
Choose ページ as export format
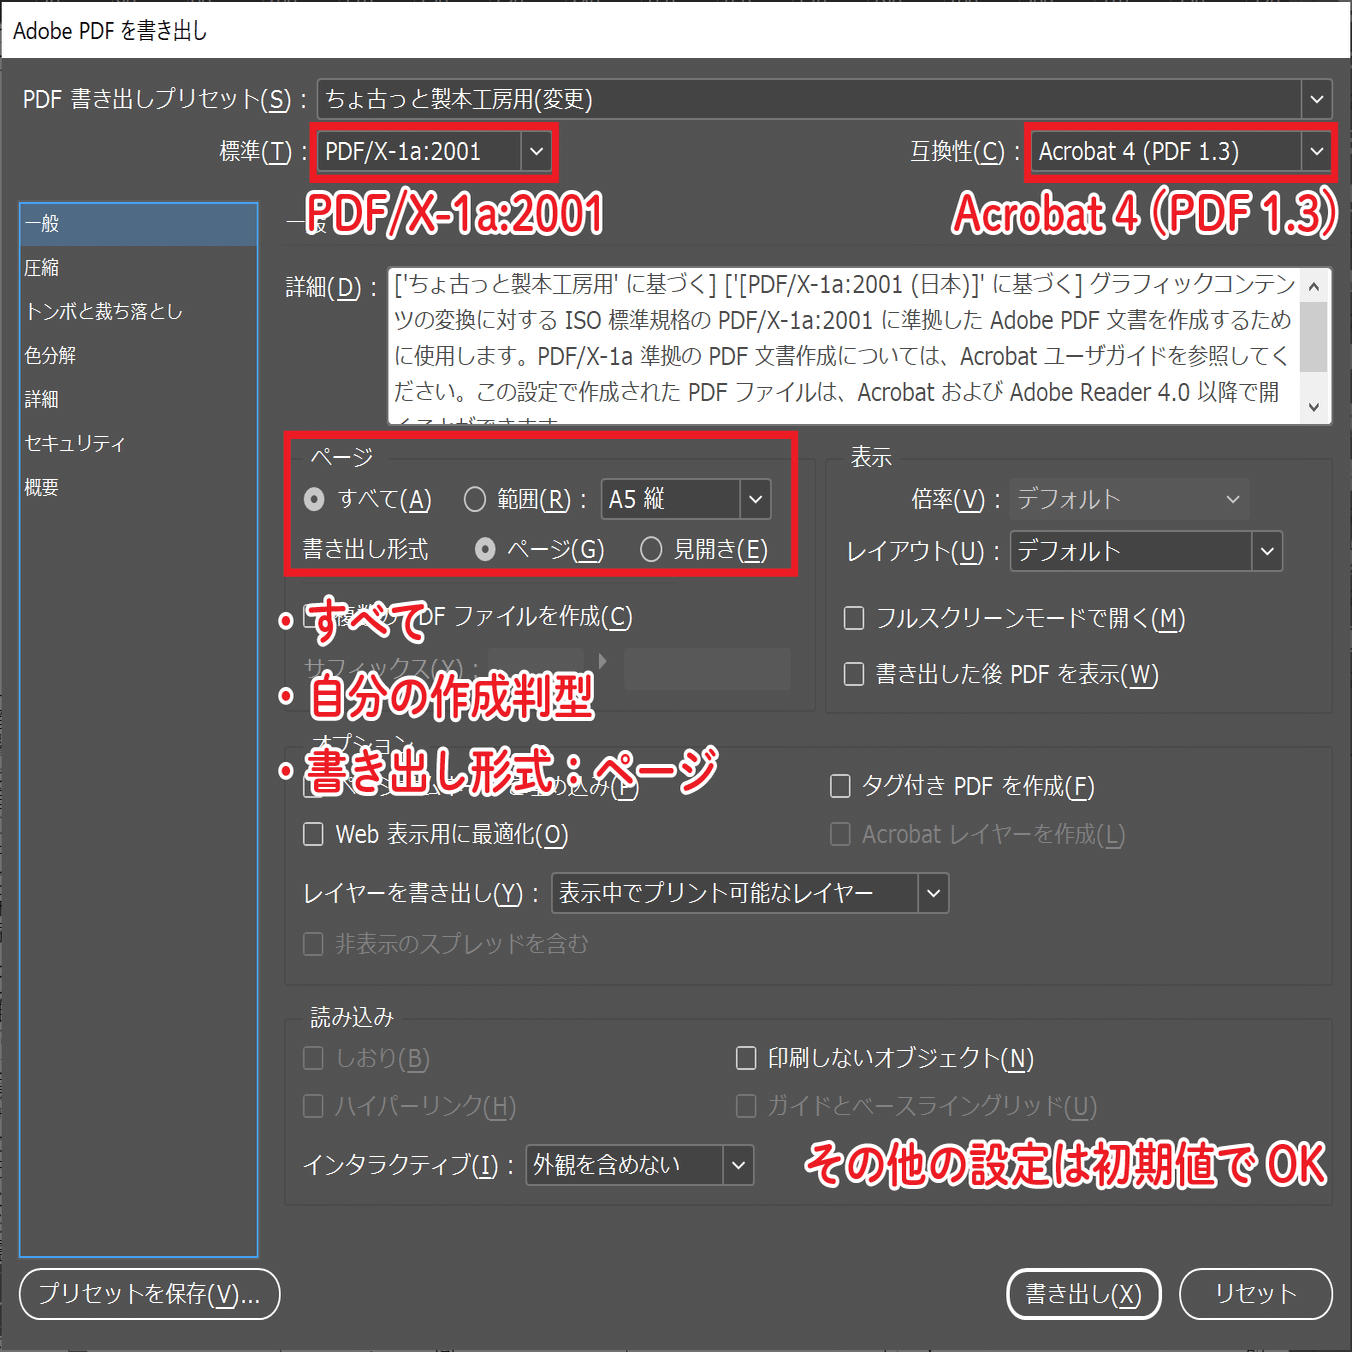[x=485, y=549]
